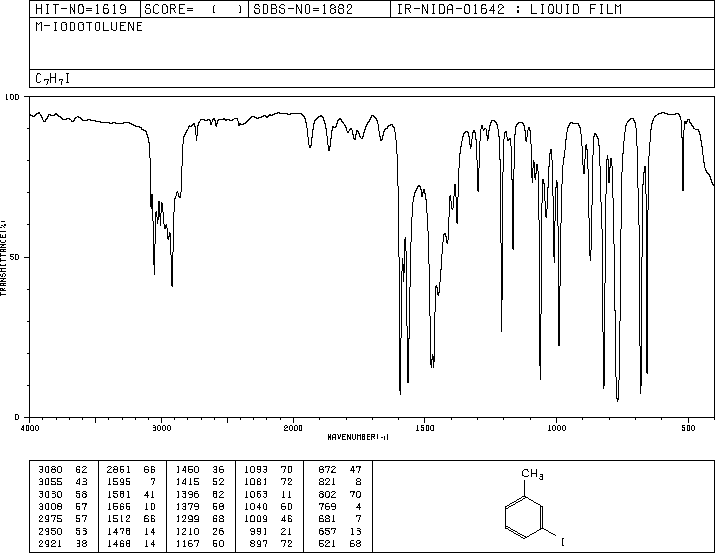This screenshot has height=553, width=715.
Task: Select peak table entry 769
Action: pos(327,506)
